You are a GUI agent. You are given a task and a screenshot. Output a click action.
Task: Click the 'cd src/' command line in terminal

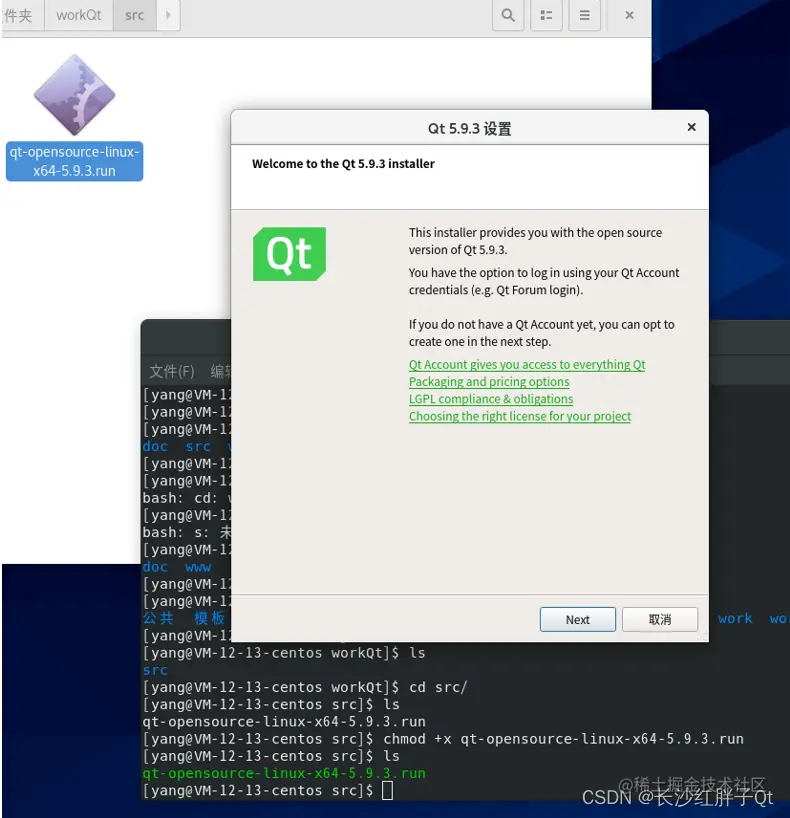[x=305, y=688]
